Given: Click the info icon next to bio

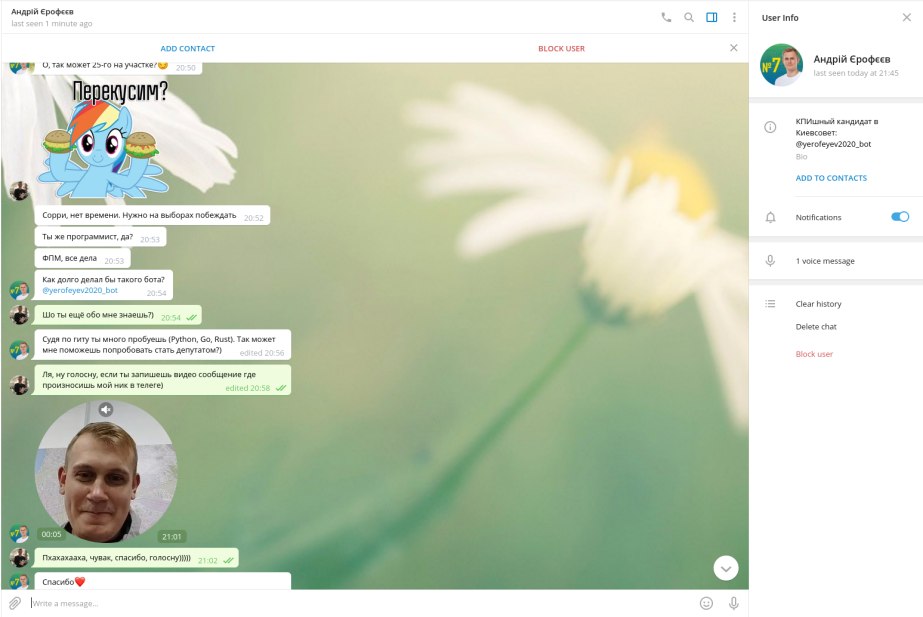Looking at the screenshot, I should pyautogui.click(x=770, y=127).
